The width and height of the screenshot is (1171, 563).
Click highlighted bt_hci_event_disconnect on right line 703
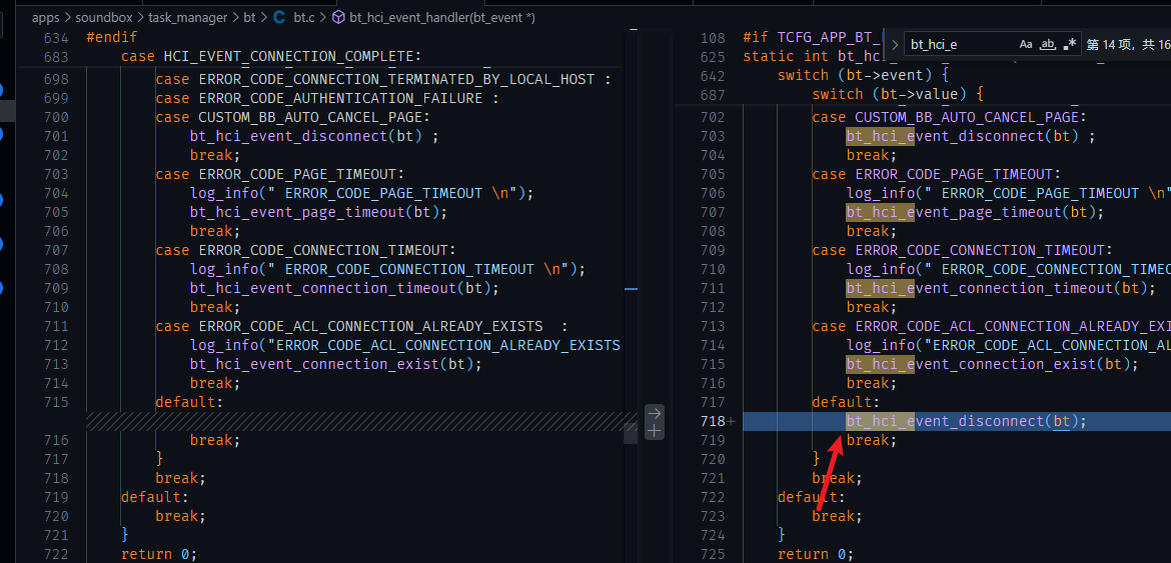970,136
